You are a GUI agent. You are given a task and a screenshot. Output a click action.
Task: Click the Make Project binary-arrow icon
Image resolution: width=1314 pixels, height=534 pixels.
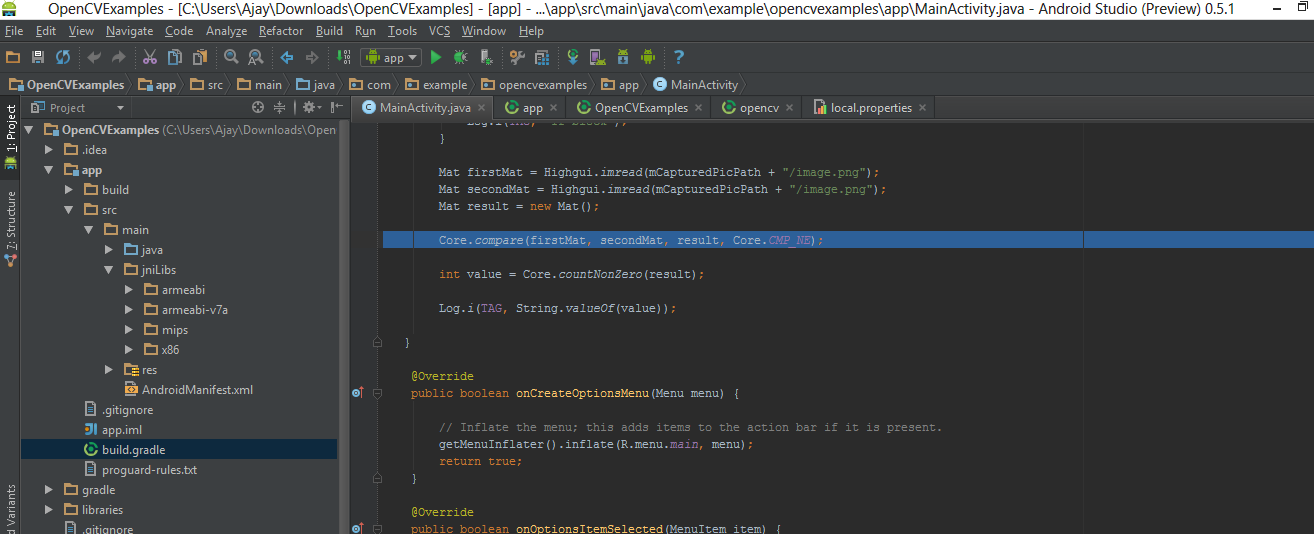click(344, 57)
